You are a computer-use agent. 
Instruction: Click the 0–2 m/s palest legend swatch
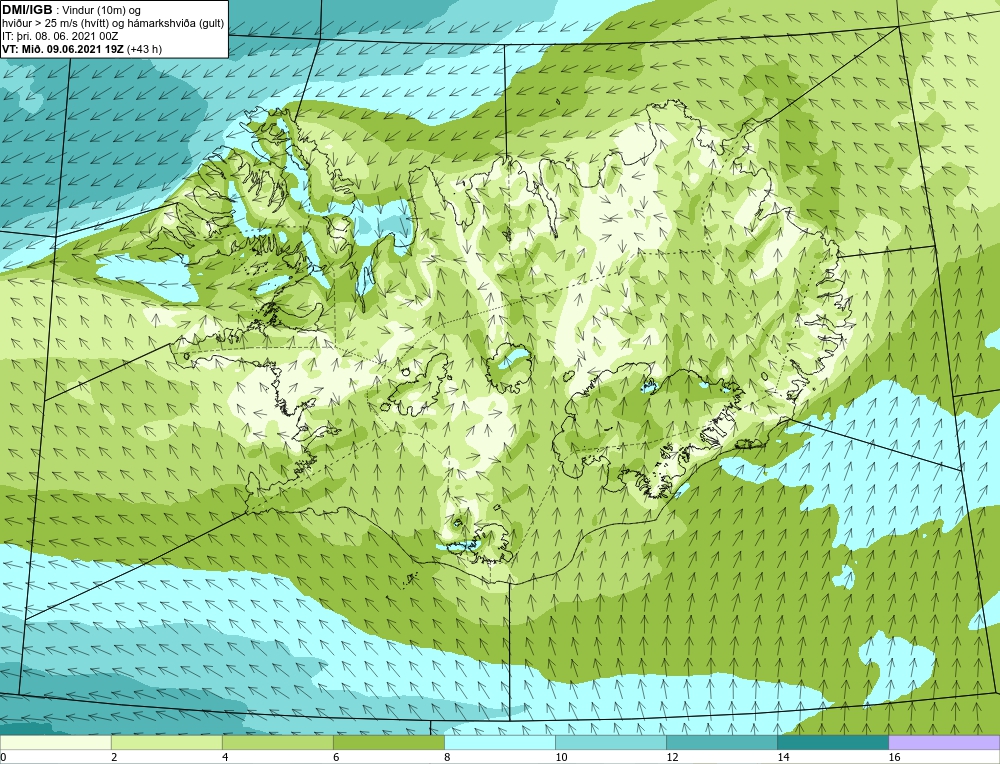point(55,742)
